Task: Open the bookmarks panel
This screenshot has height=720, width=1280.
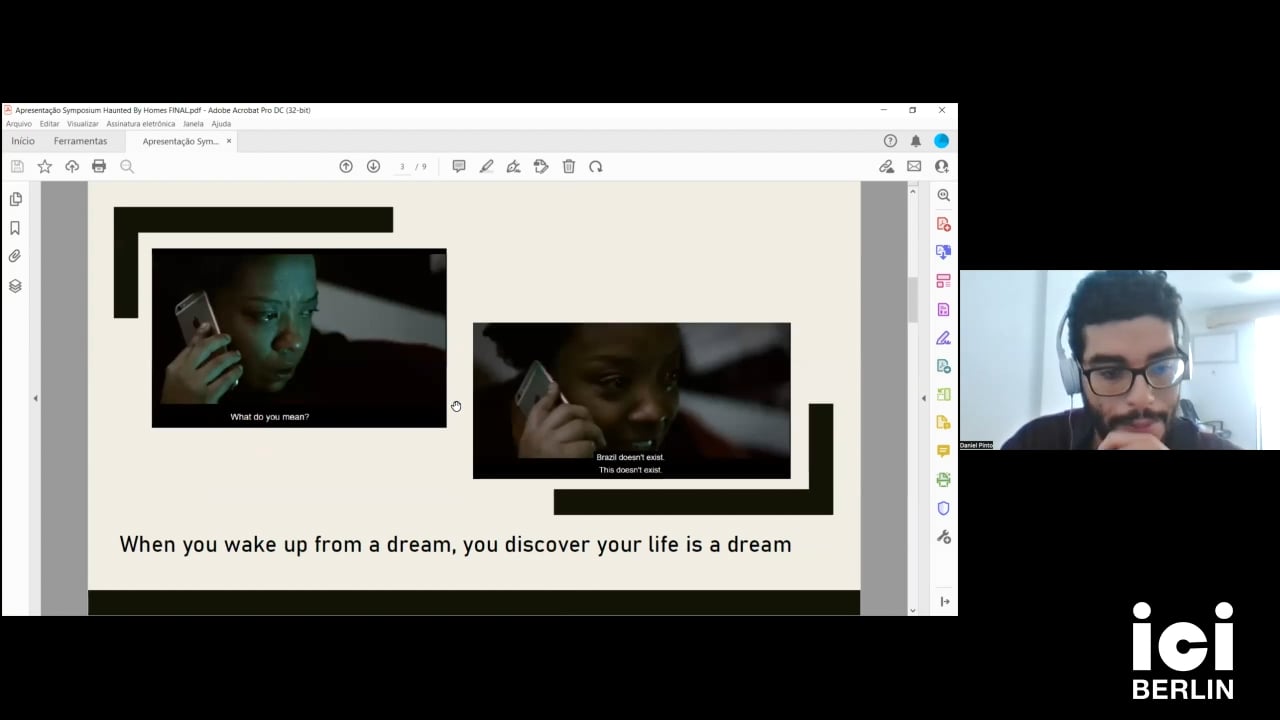Action: tap(15, 228)
